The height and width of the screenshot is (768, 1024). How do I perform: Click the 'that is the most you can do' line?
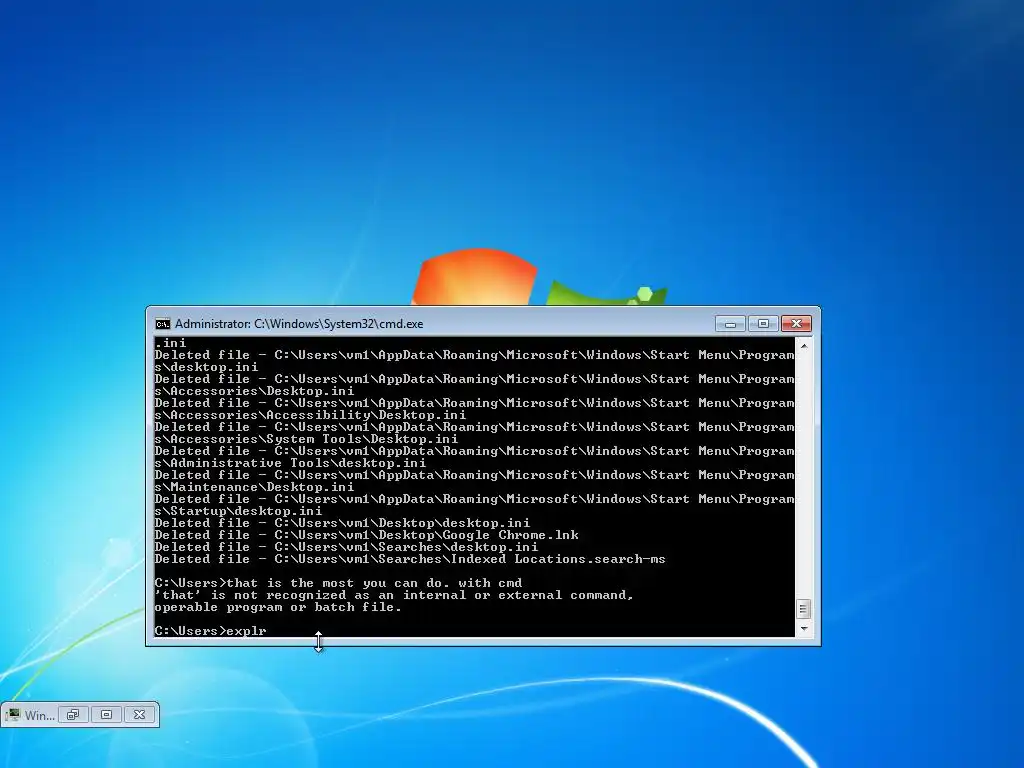(338, 583)
